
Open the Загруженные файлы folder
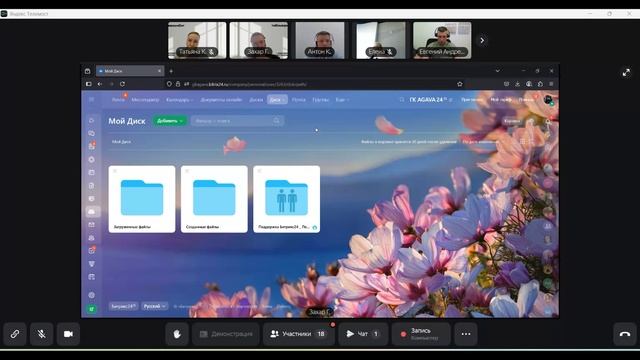[x=142, y=199]
